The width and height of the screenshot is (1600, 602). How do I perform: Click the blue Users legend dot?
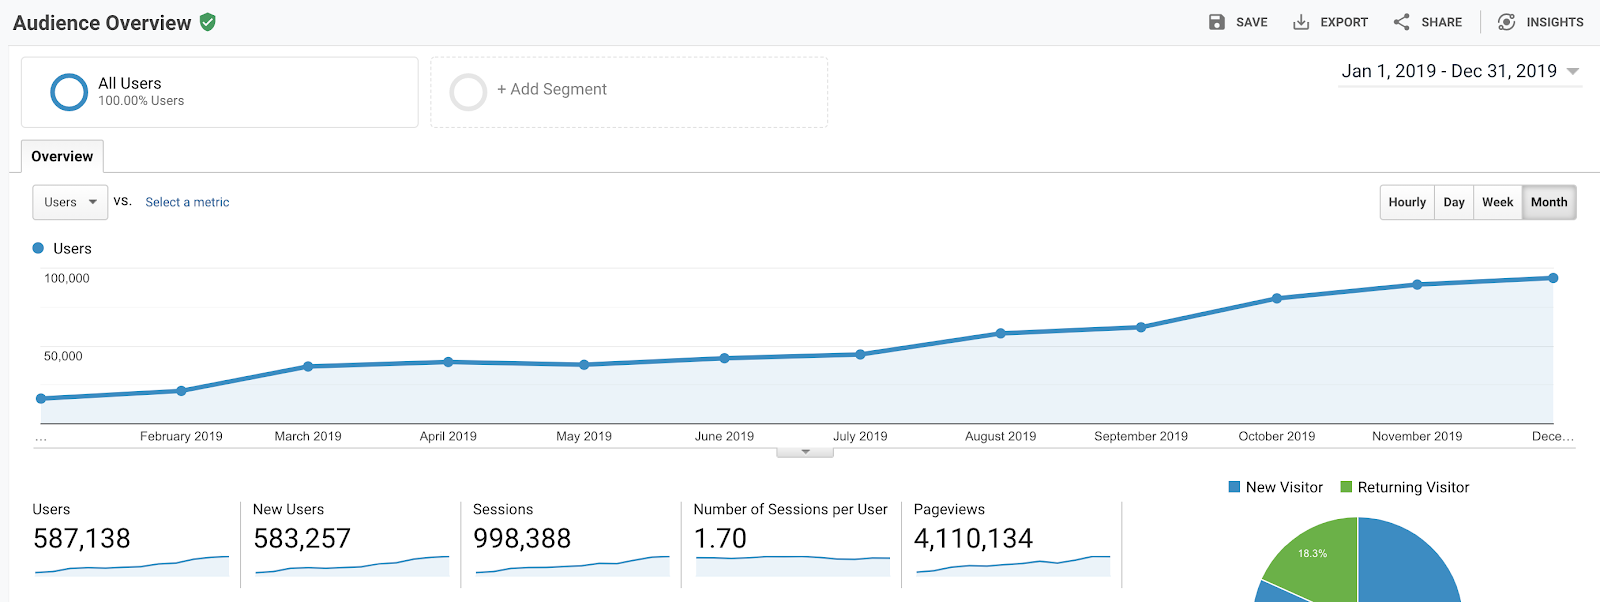tap(38, 248)
